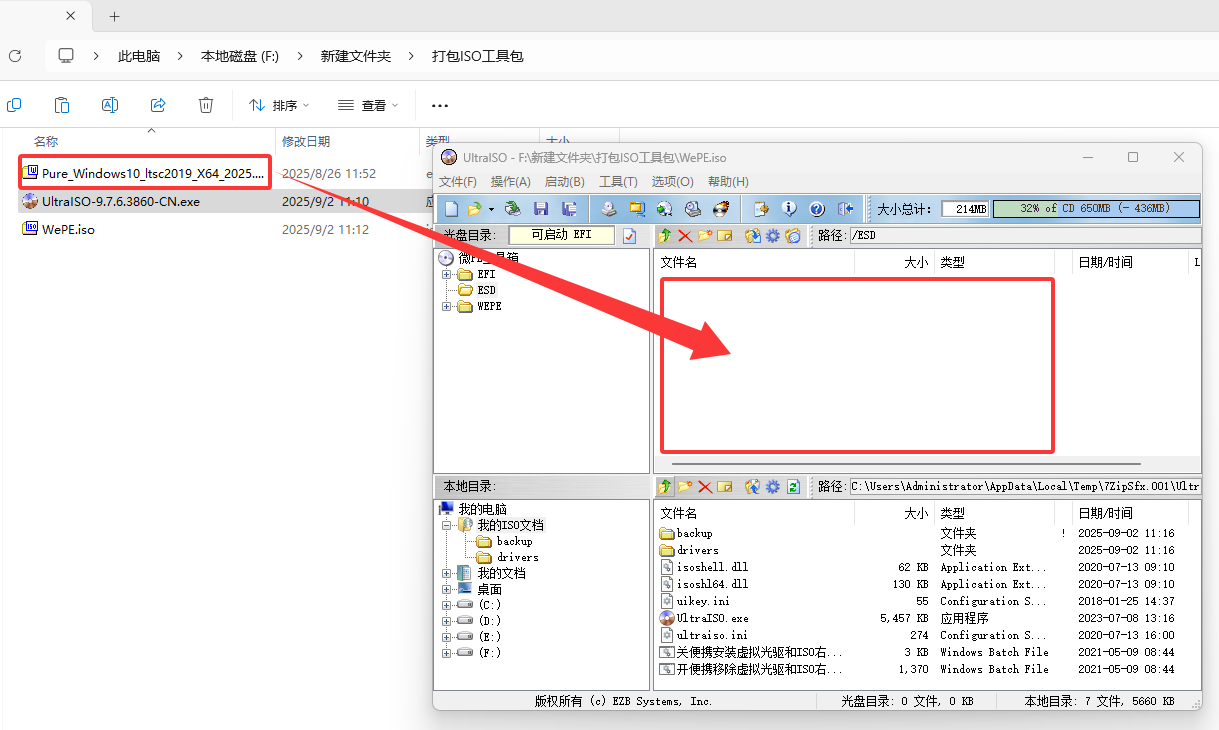Toggle the bootable checkbox beside 可启动 EFI
Screen dimensions: 1219x730
(629, 235)
